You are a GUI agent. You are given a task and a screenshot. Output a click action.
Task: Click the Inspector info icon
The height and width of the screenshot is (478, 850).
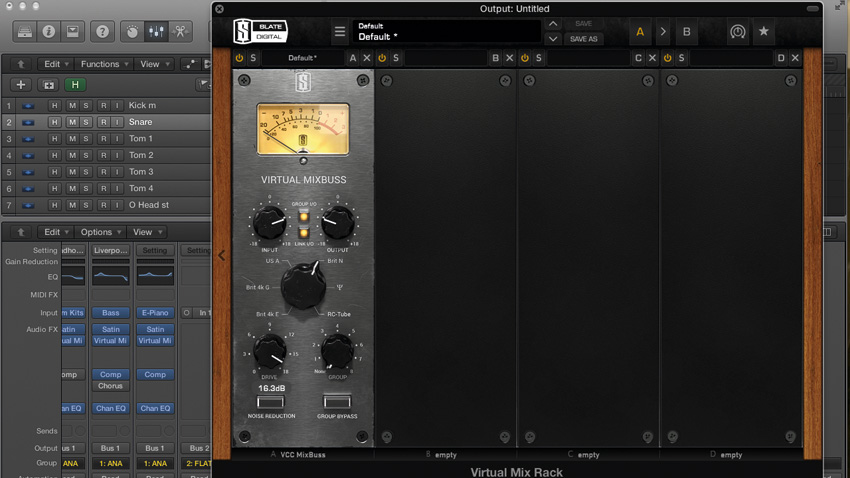click(x=49, y=31)
